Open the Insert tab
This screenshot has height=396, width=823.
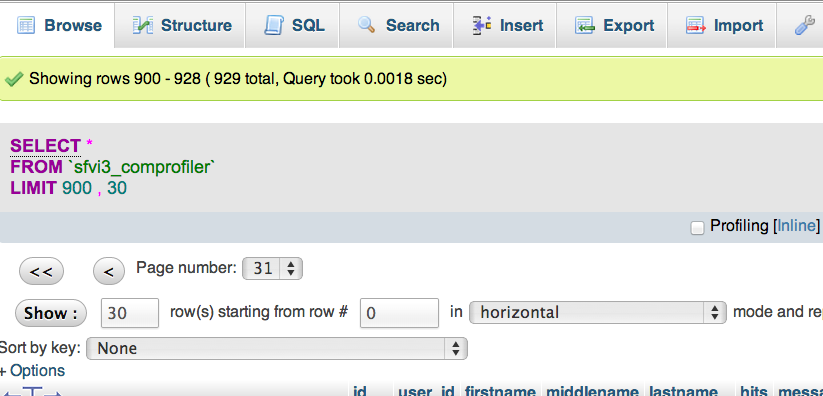click(x=505, y=26)
